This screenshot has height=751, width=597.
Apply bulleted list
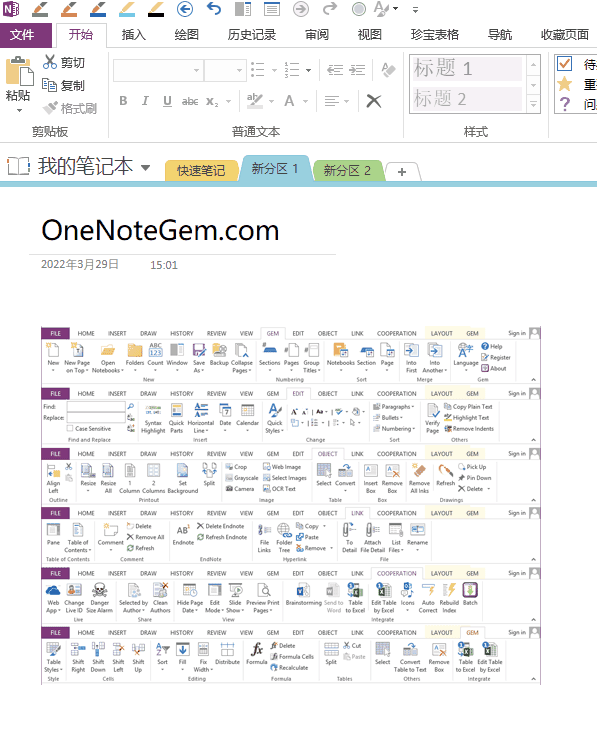pyautogui.click(x=258, y=70)
